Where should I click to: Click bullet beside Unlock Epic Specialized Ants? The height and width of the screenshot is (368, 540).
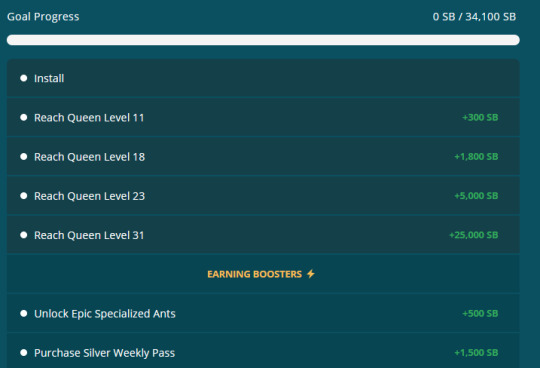(x=24, y=314)
